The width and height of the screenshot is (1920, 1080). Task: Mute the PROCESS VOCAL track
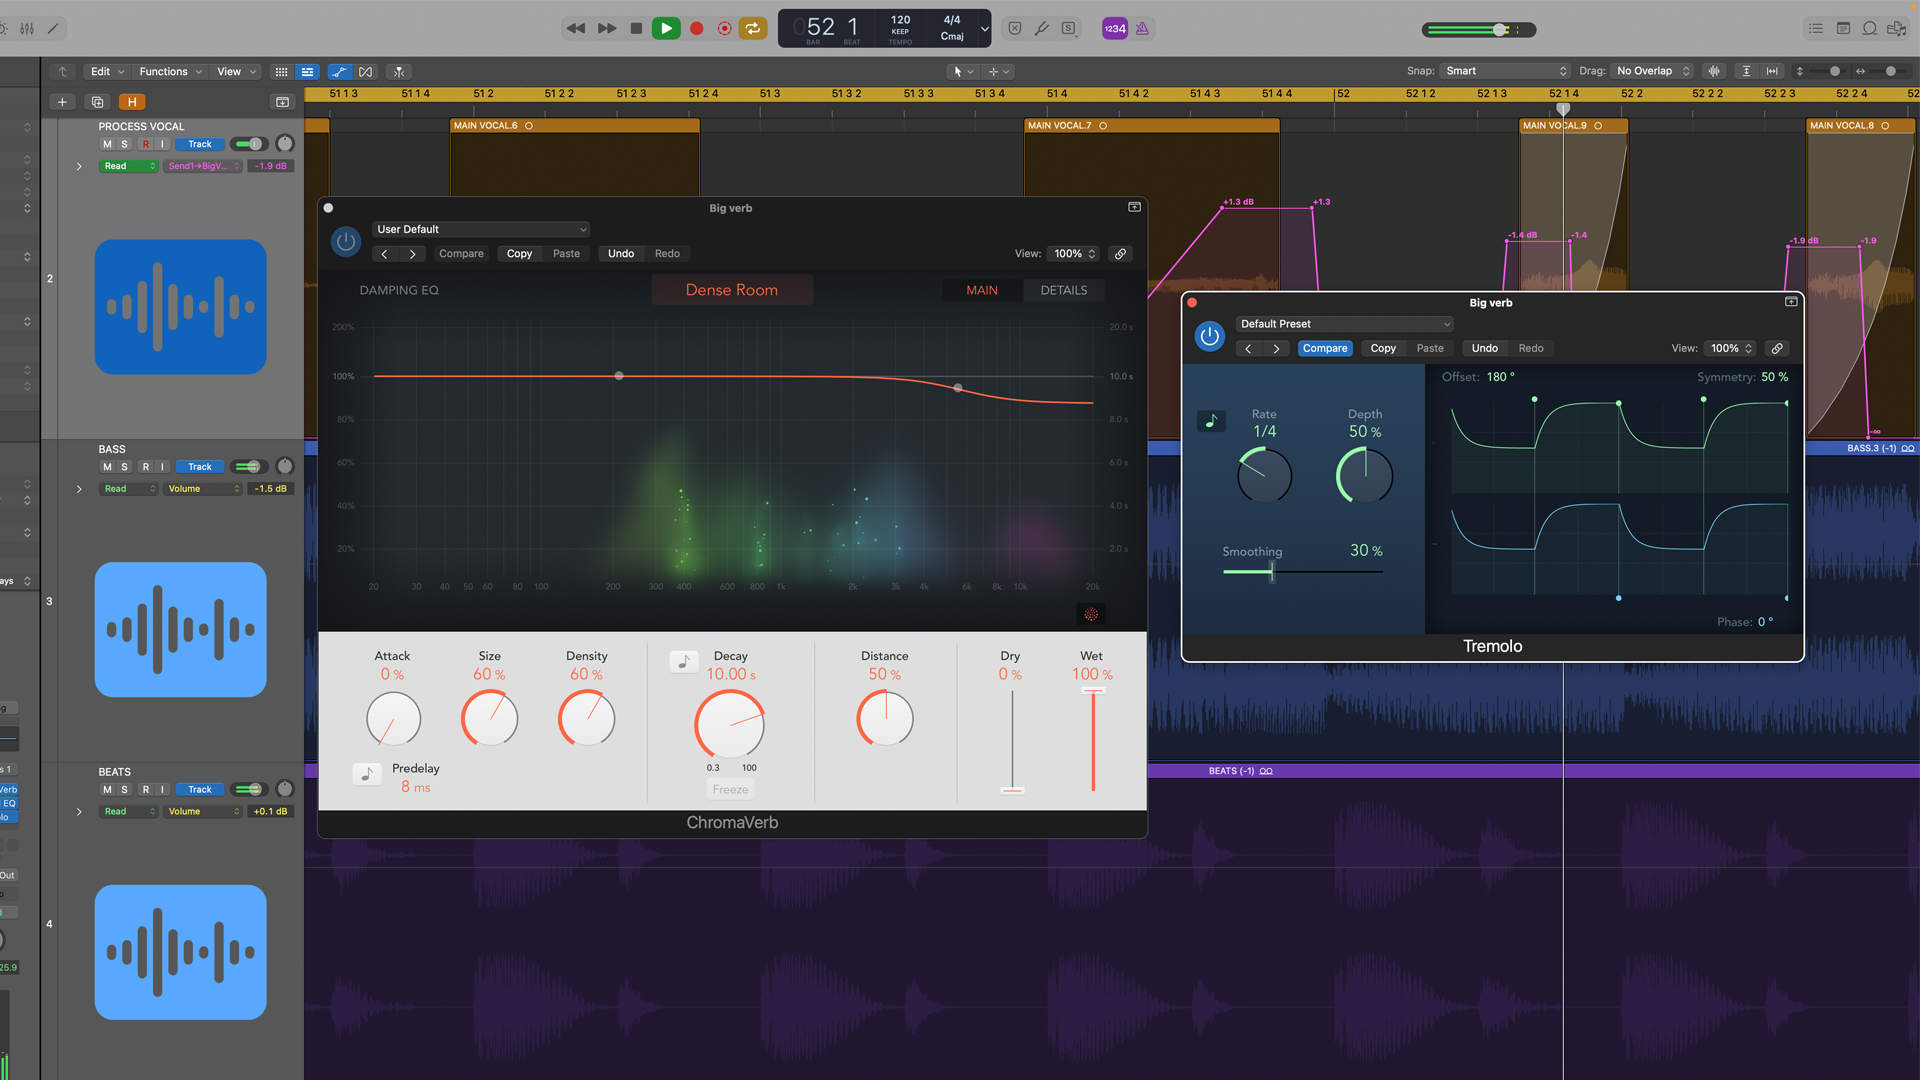click(107, 144)
